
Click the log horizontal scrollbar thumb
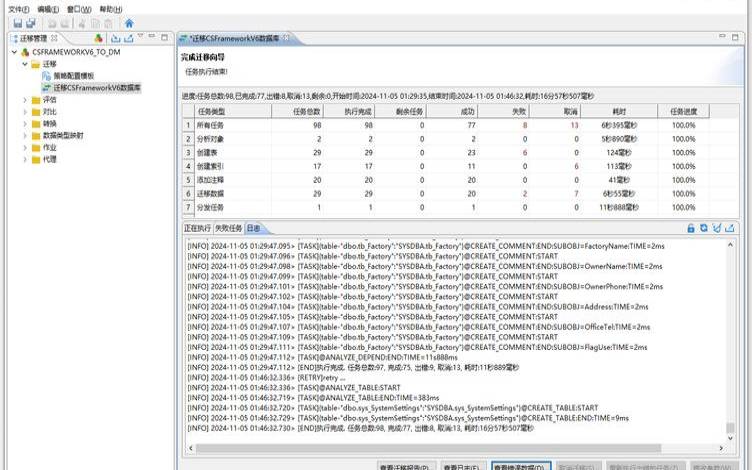coord(428,448)
